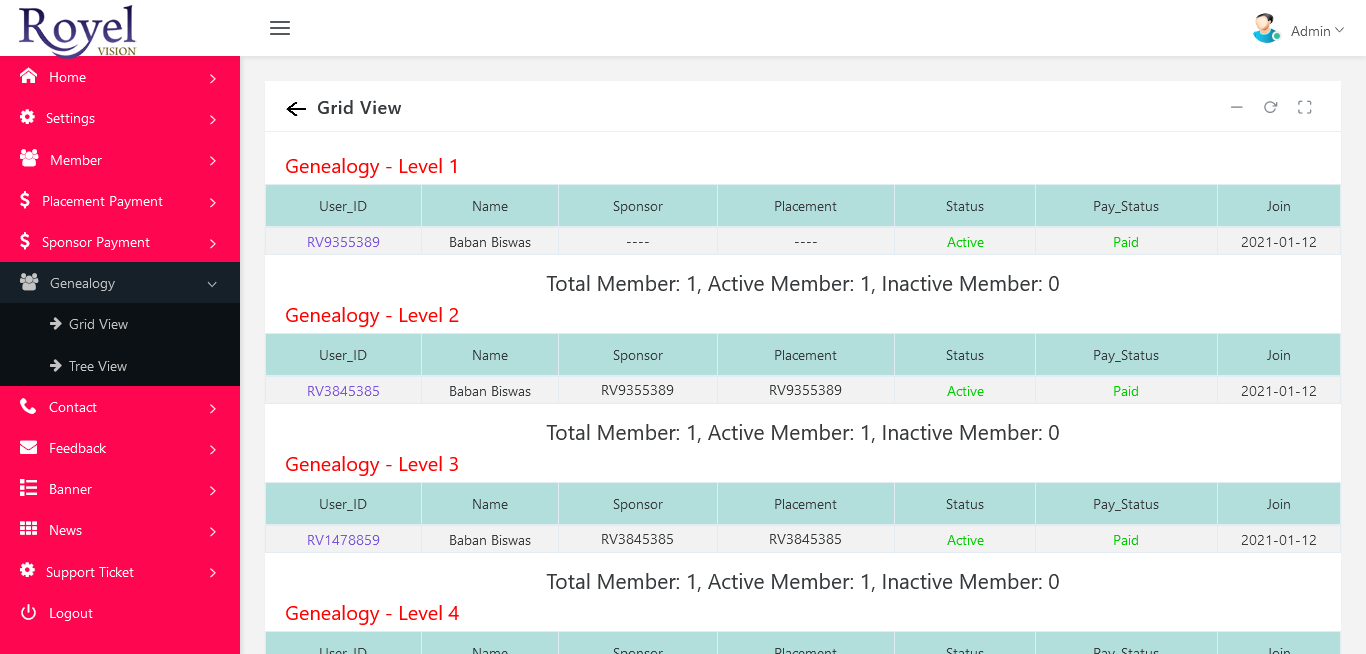This screenshot has width=1366, height=654.
Task: Click the Feedback envelope icon
Action: coord(28,447)
